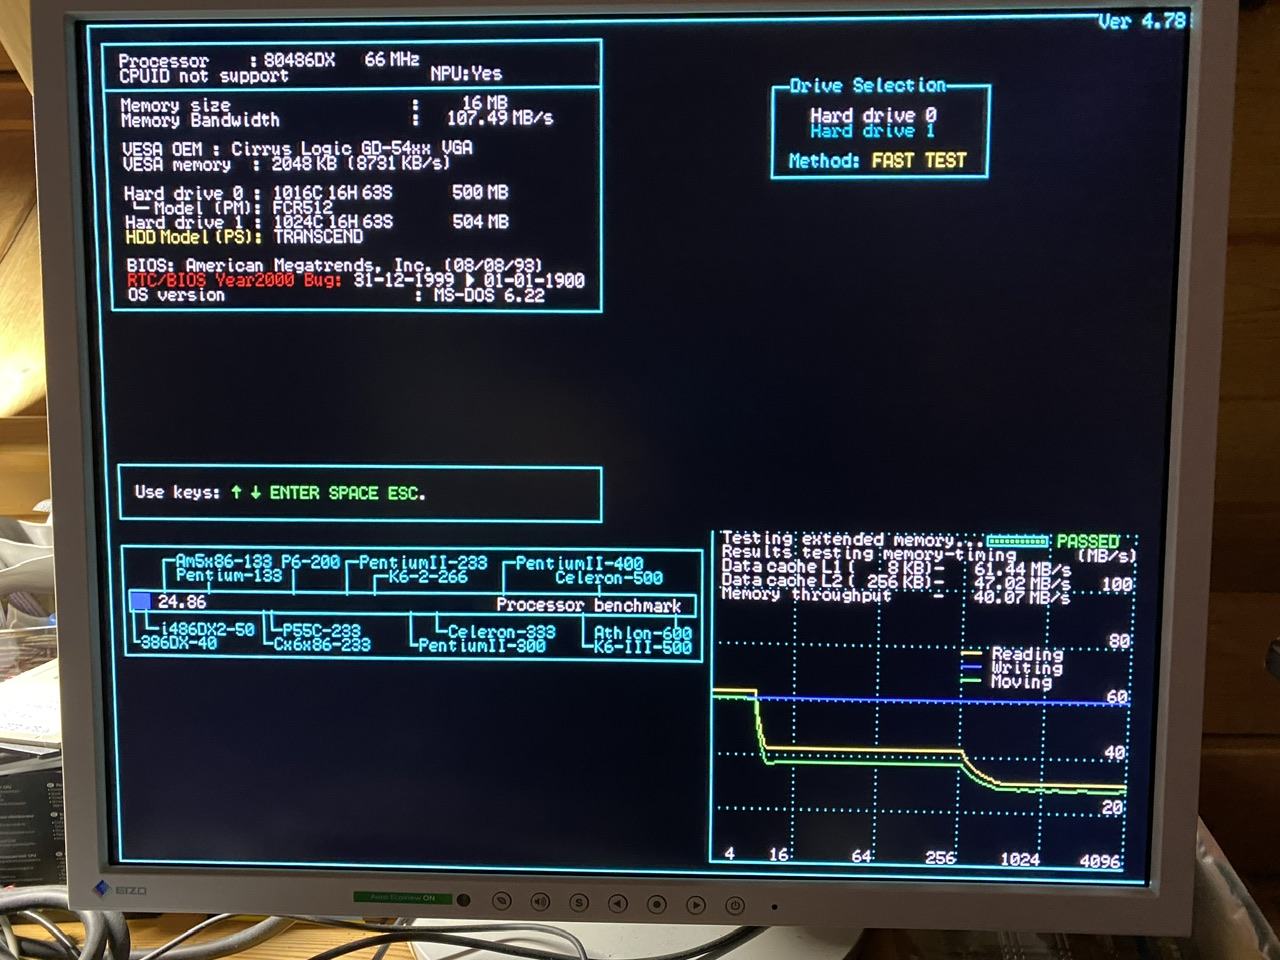Click the monitor's volume speaker button
The image size is (1280, 960).
pyautogui.click(x=540, y=902)
